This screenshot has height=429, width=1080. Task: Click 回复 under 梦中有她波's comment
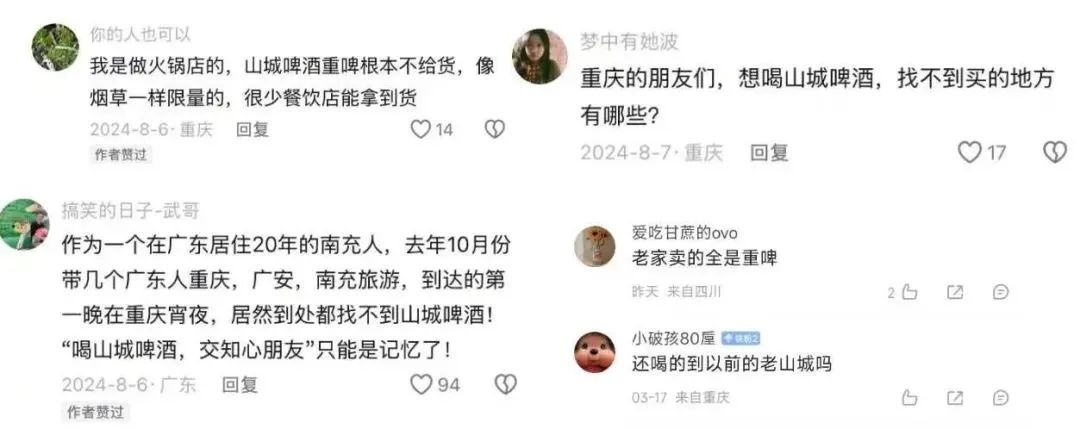(769, 152)
